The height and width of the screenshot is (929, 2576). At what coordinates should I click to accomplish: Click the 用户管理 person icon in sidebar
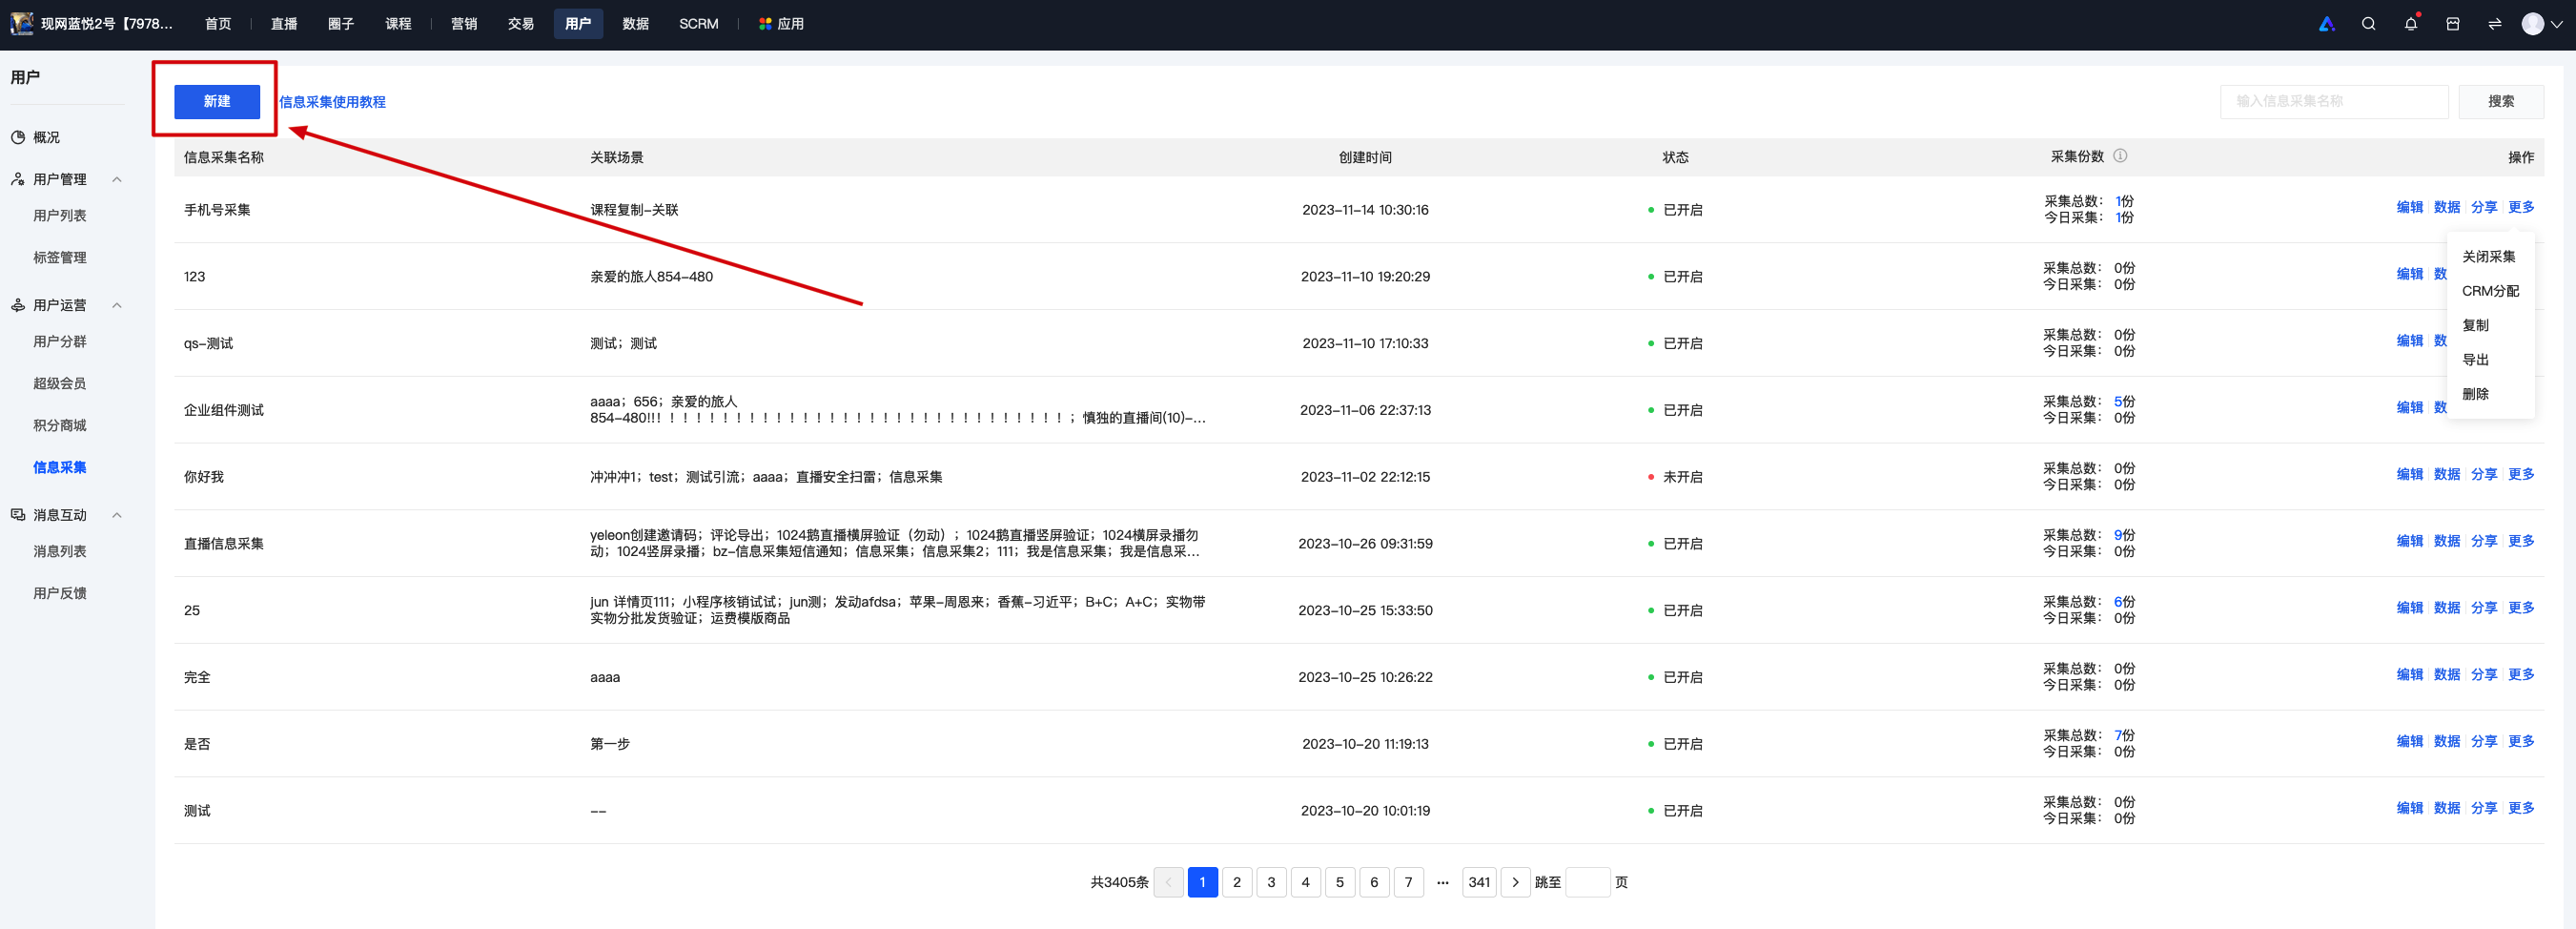pyautogui.click(x=17, y=179)
